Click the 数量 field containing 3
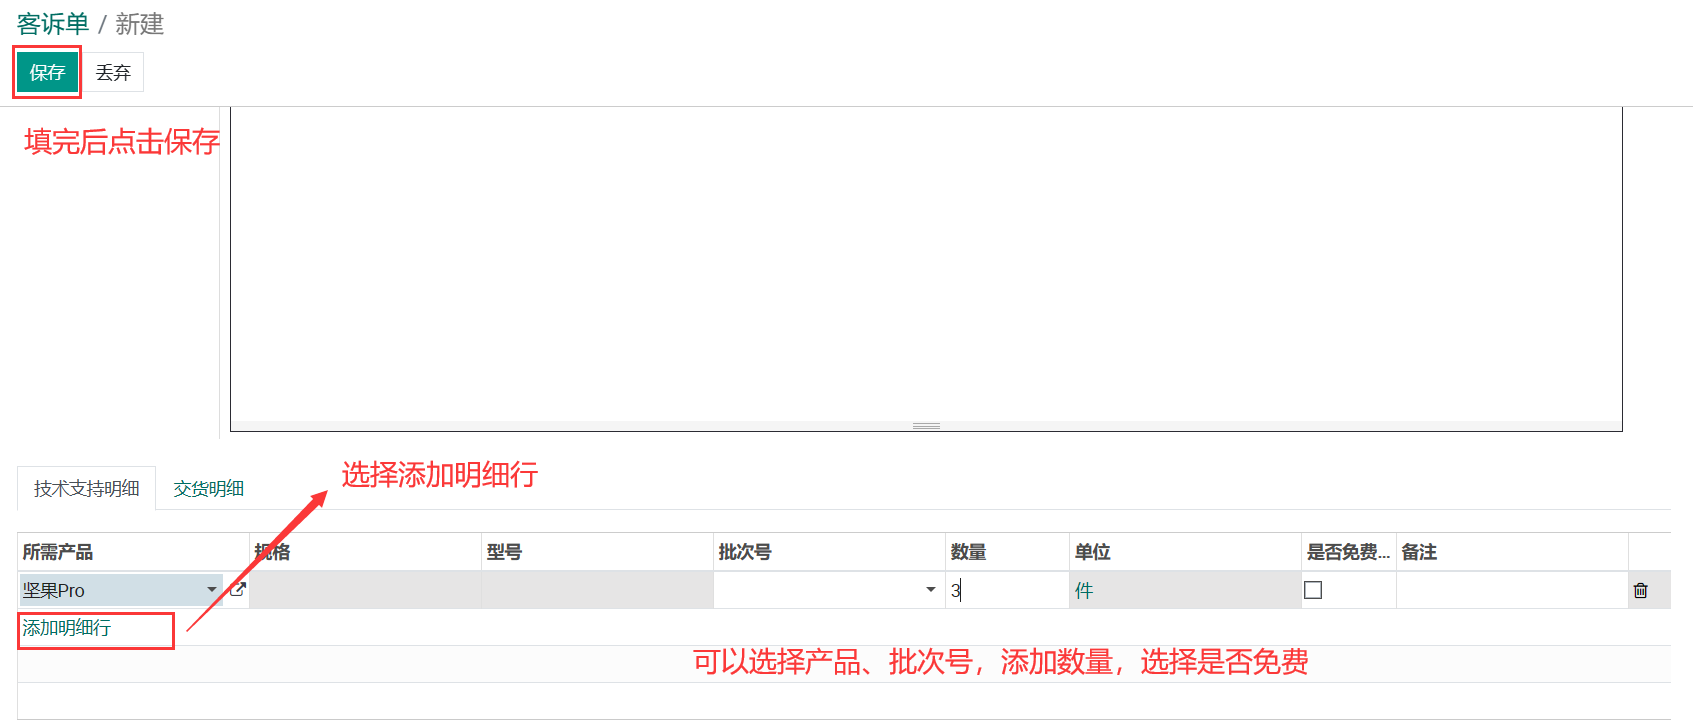The width and height of the screenshot is (1693, 720). (x=1006, y=590)
